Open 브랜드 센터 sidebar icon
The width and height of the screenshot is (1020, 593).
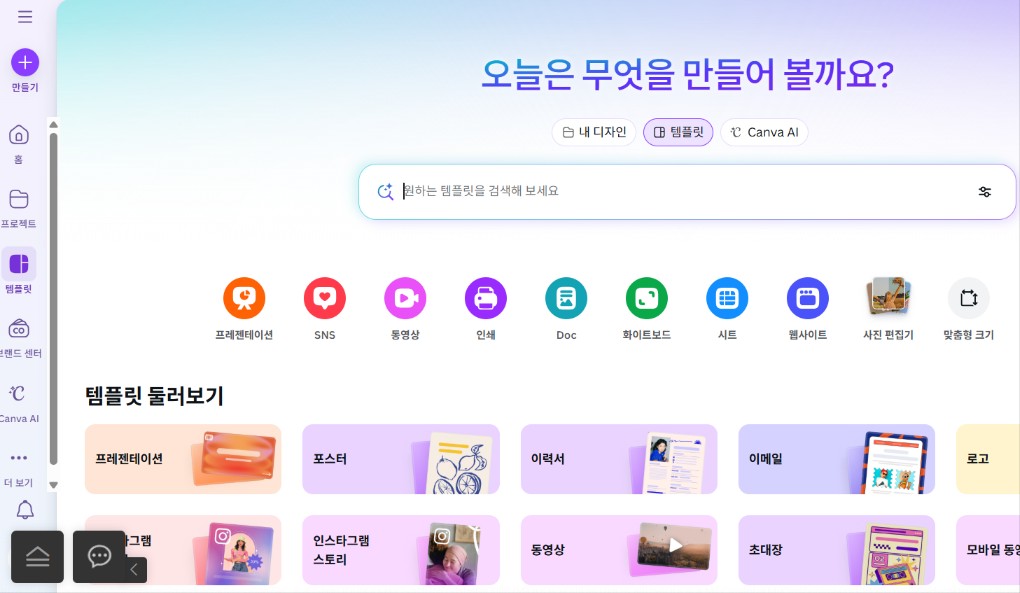point(19,329)
